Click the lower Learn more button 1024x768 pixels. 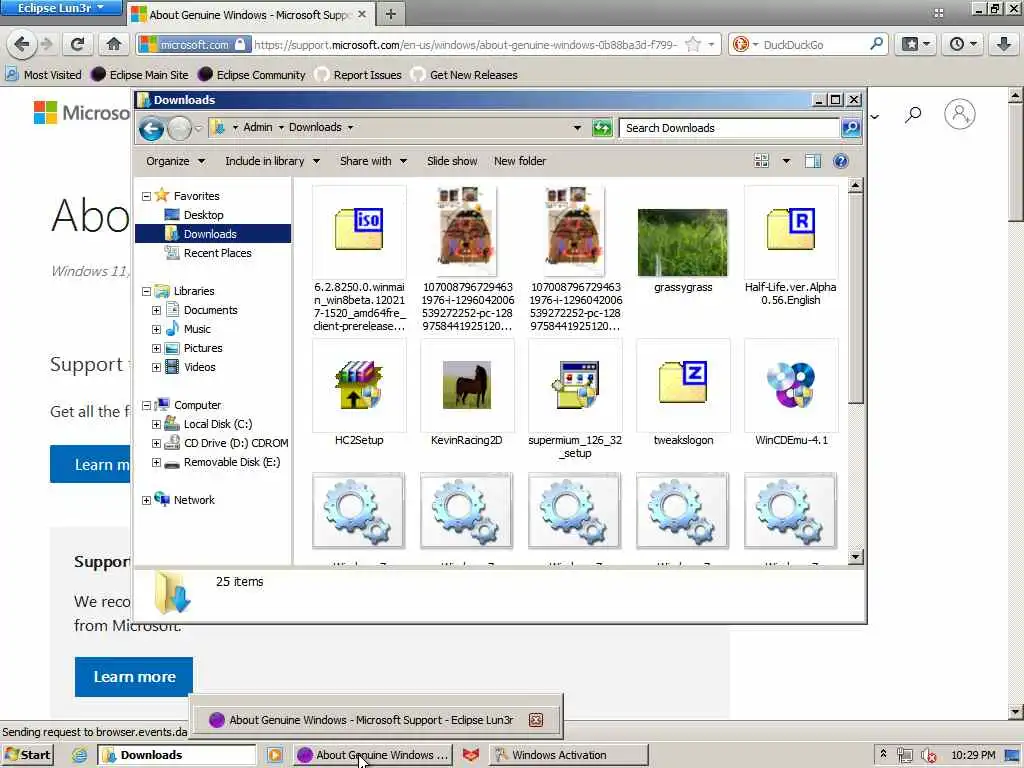[134, 677]
